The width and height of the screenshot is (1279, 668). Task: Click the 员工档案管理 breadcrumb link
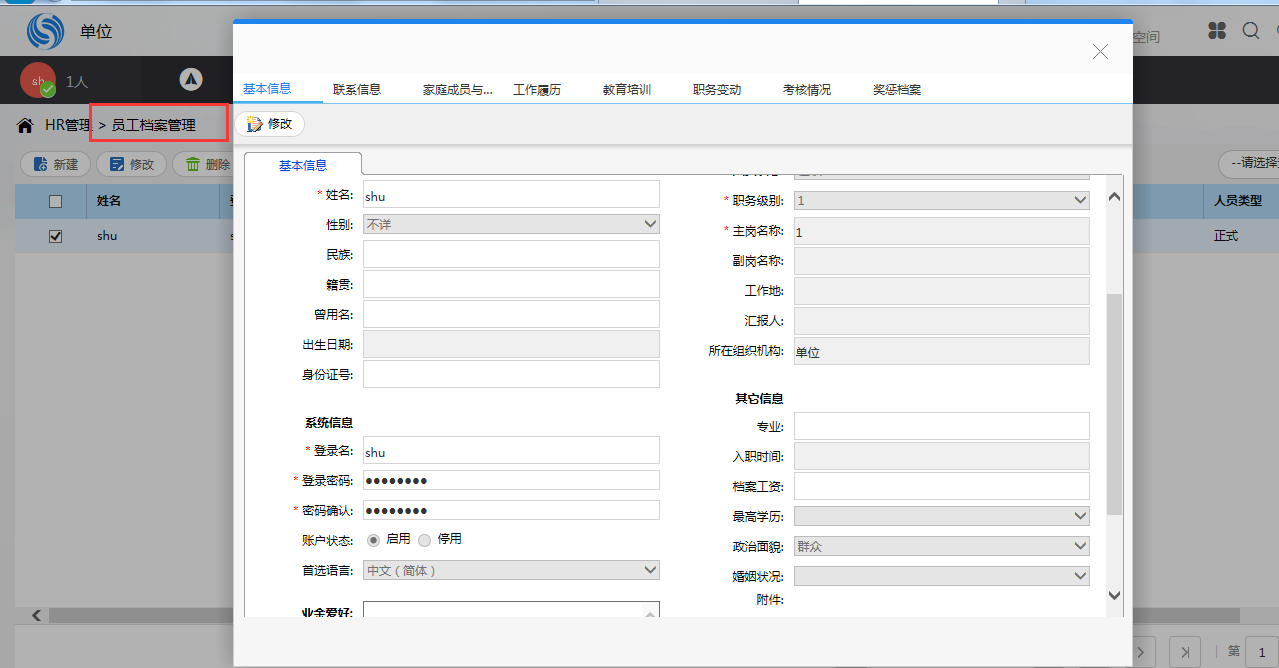pos(153,126)
